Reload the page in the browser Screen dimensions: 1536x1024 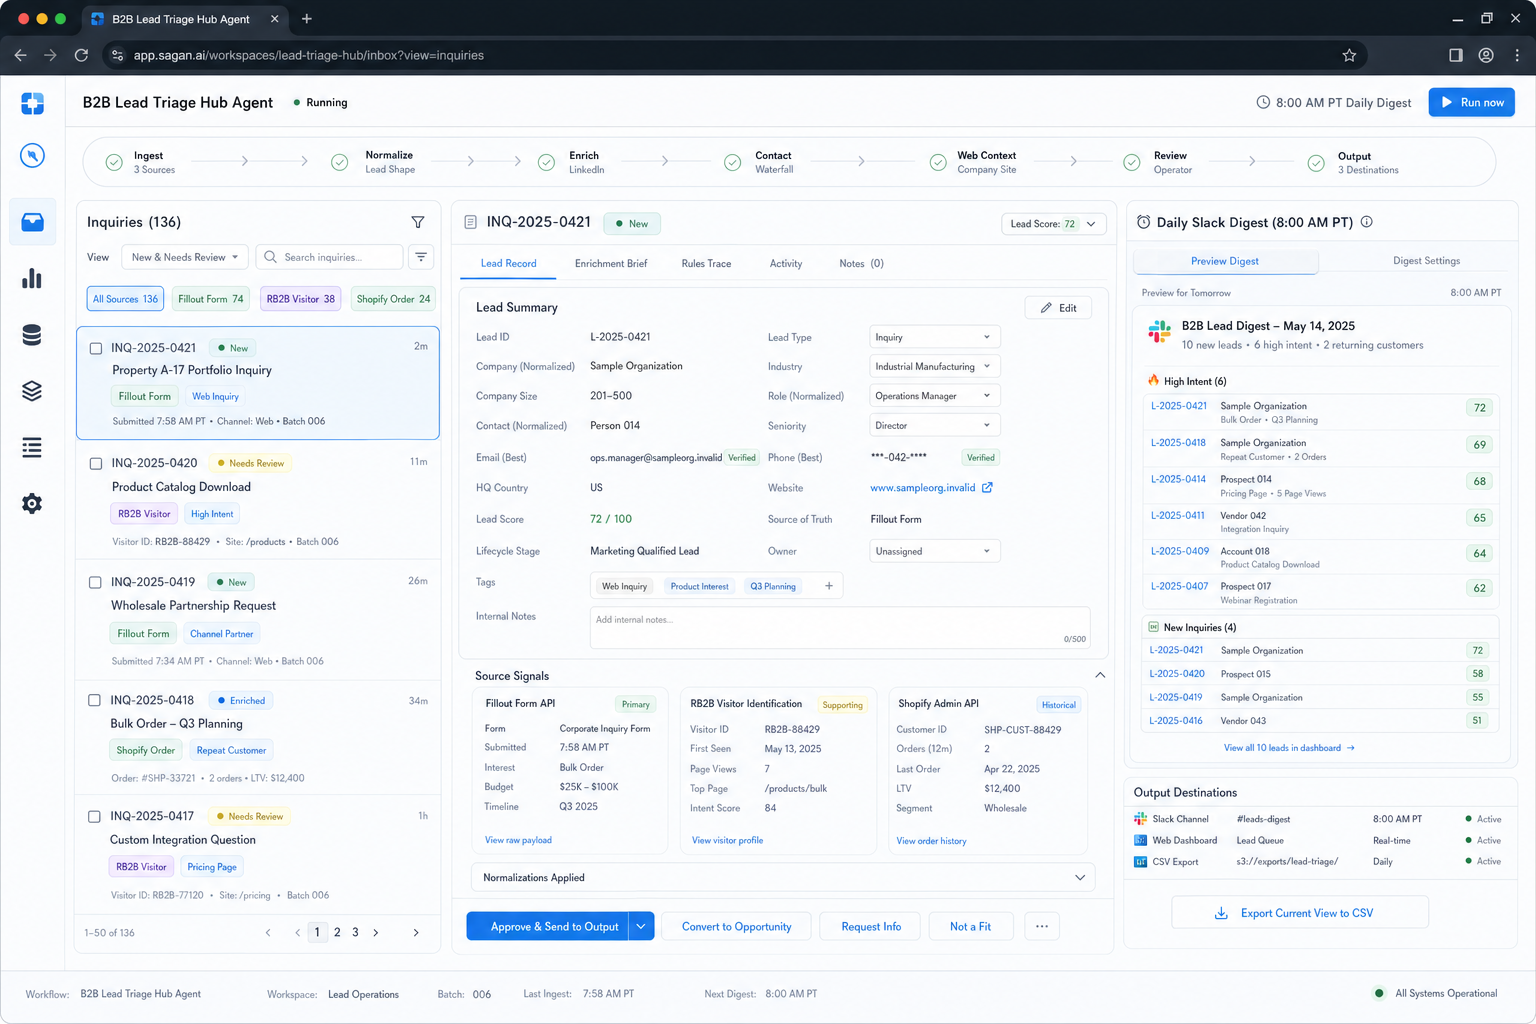click(81, 55)
